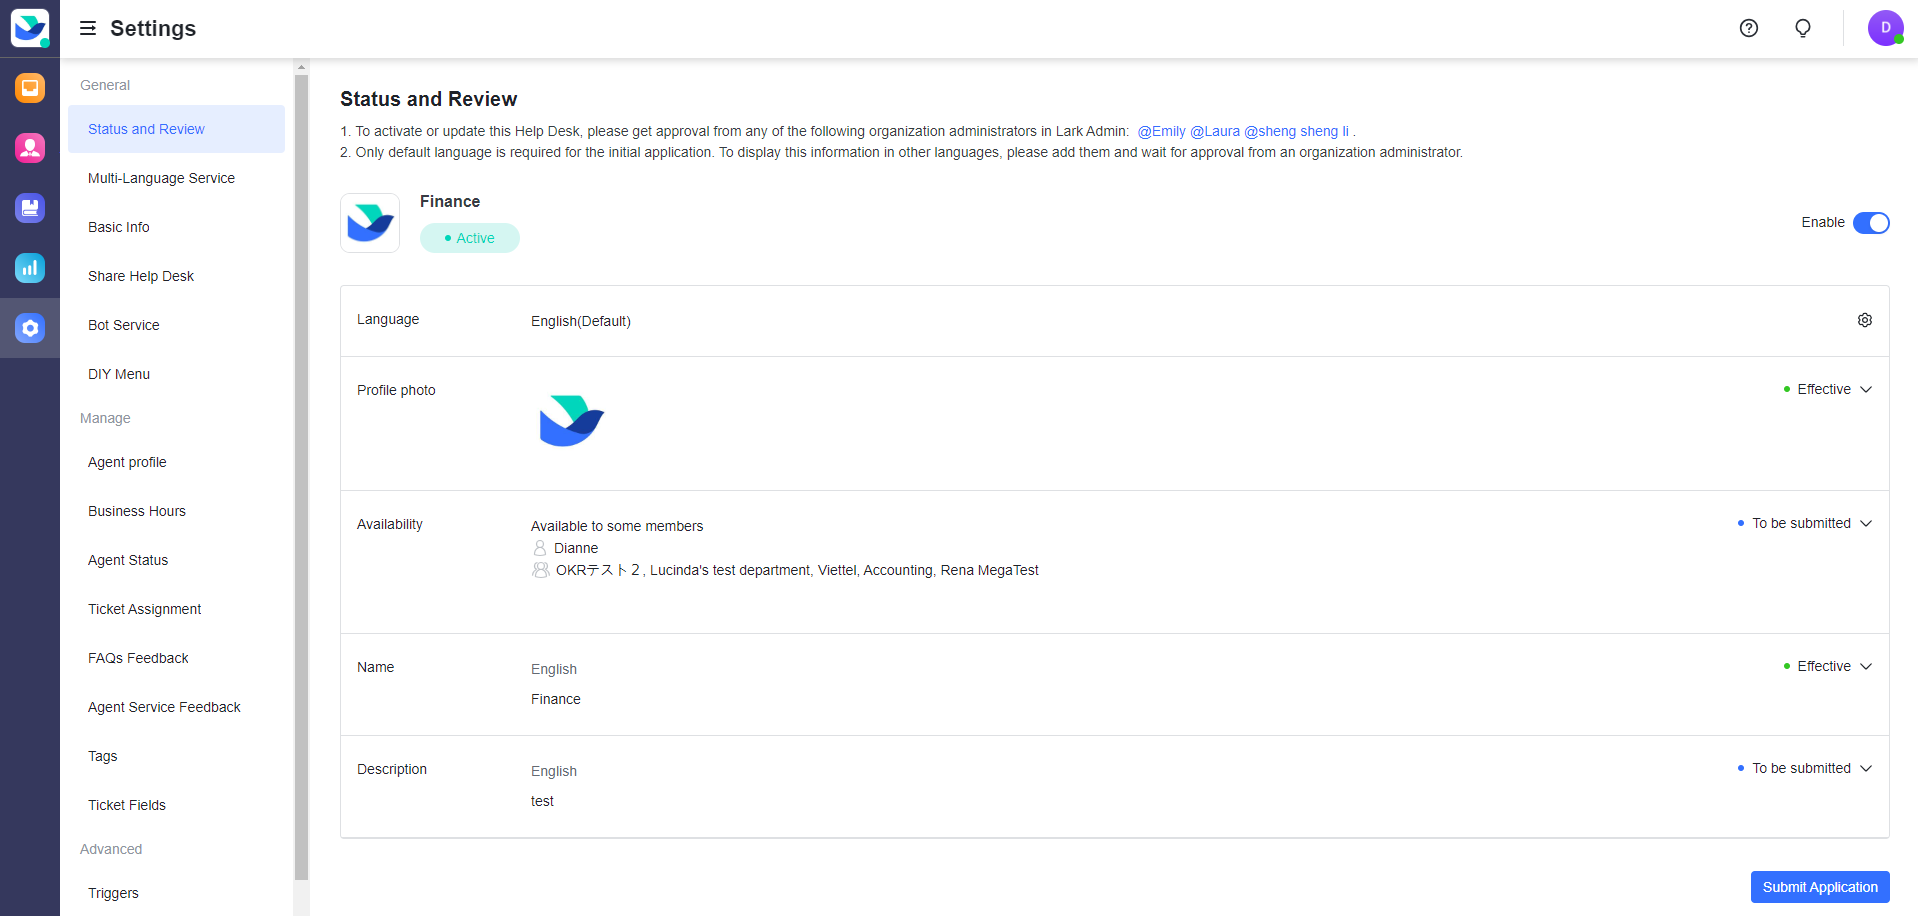Click the person icon beside Dianne
This screenshot has width=1918, height=916.
pos(540,548)
